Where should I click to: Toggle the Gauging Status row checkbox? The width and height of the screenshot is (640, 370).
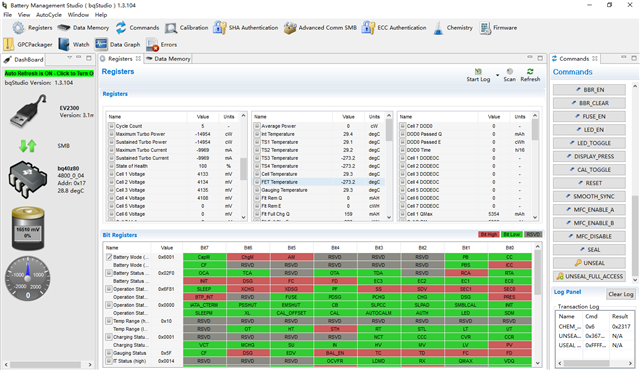[x=109, y=353]
